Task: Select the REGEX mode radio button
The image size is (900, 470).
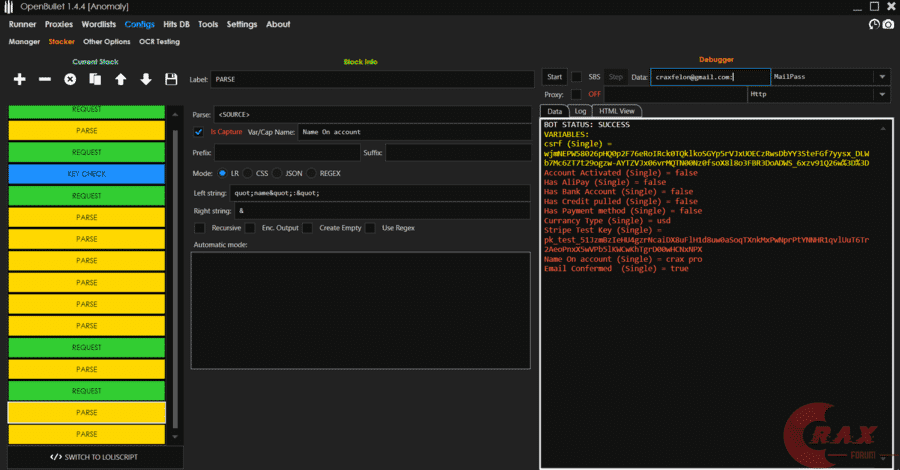Action: [x=311, y=173]
